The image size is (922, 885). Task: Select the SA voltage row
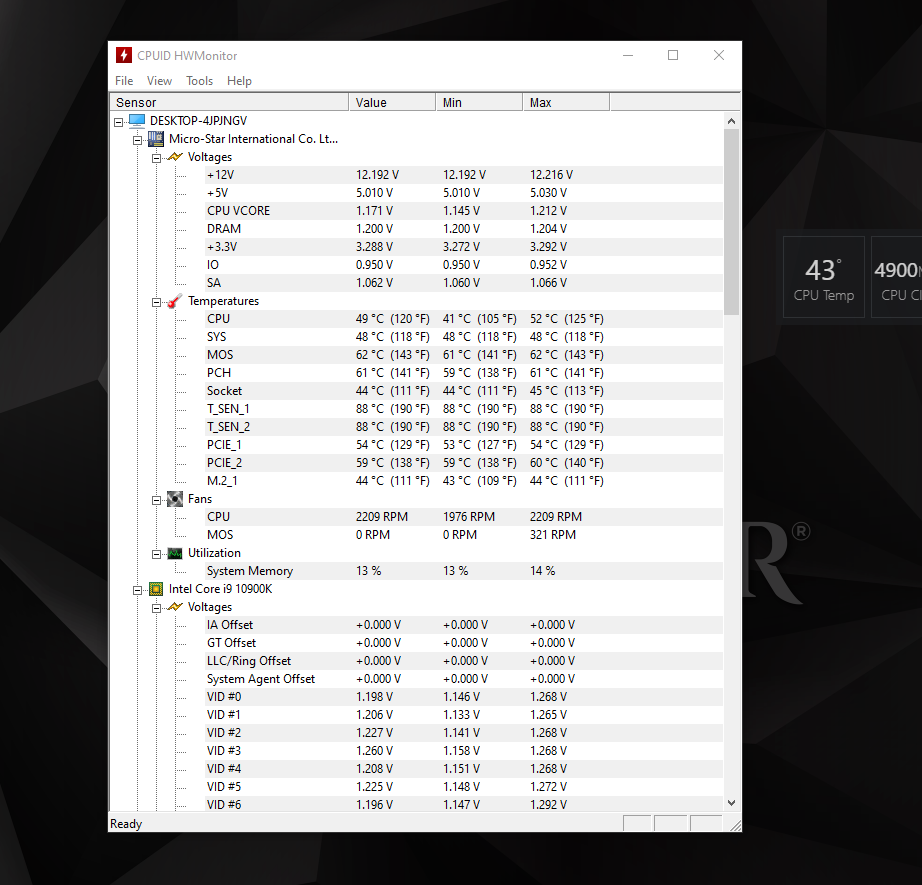[463, 283]
